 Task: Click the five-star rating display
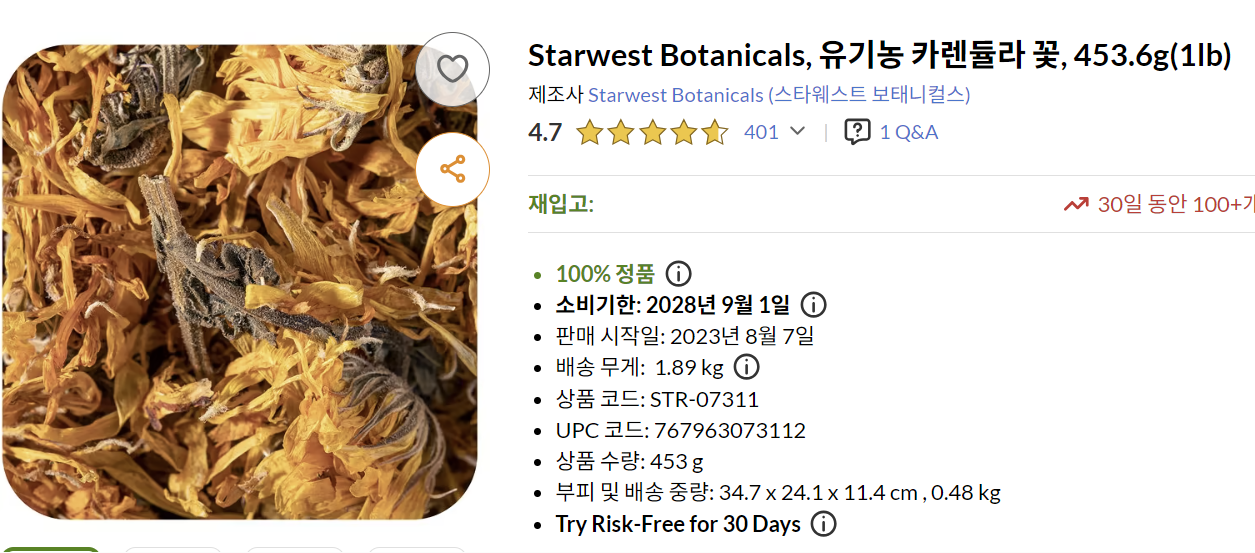click(x=652, y=132)
